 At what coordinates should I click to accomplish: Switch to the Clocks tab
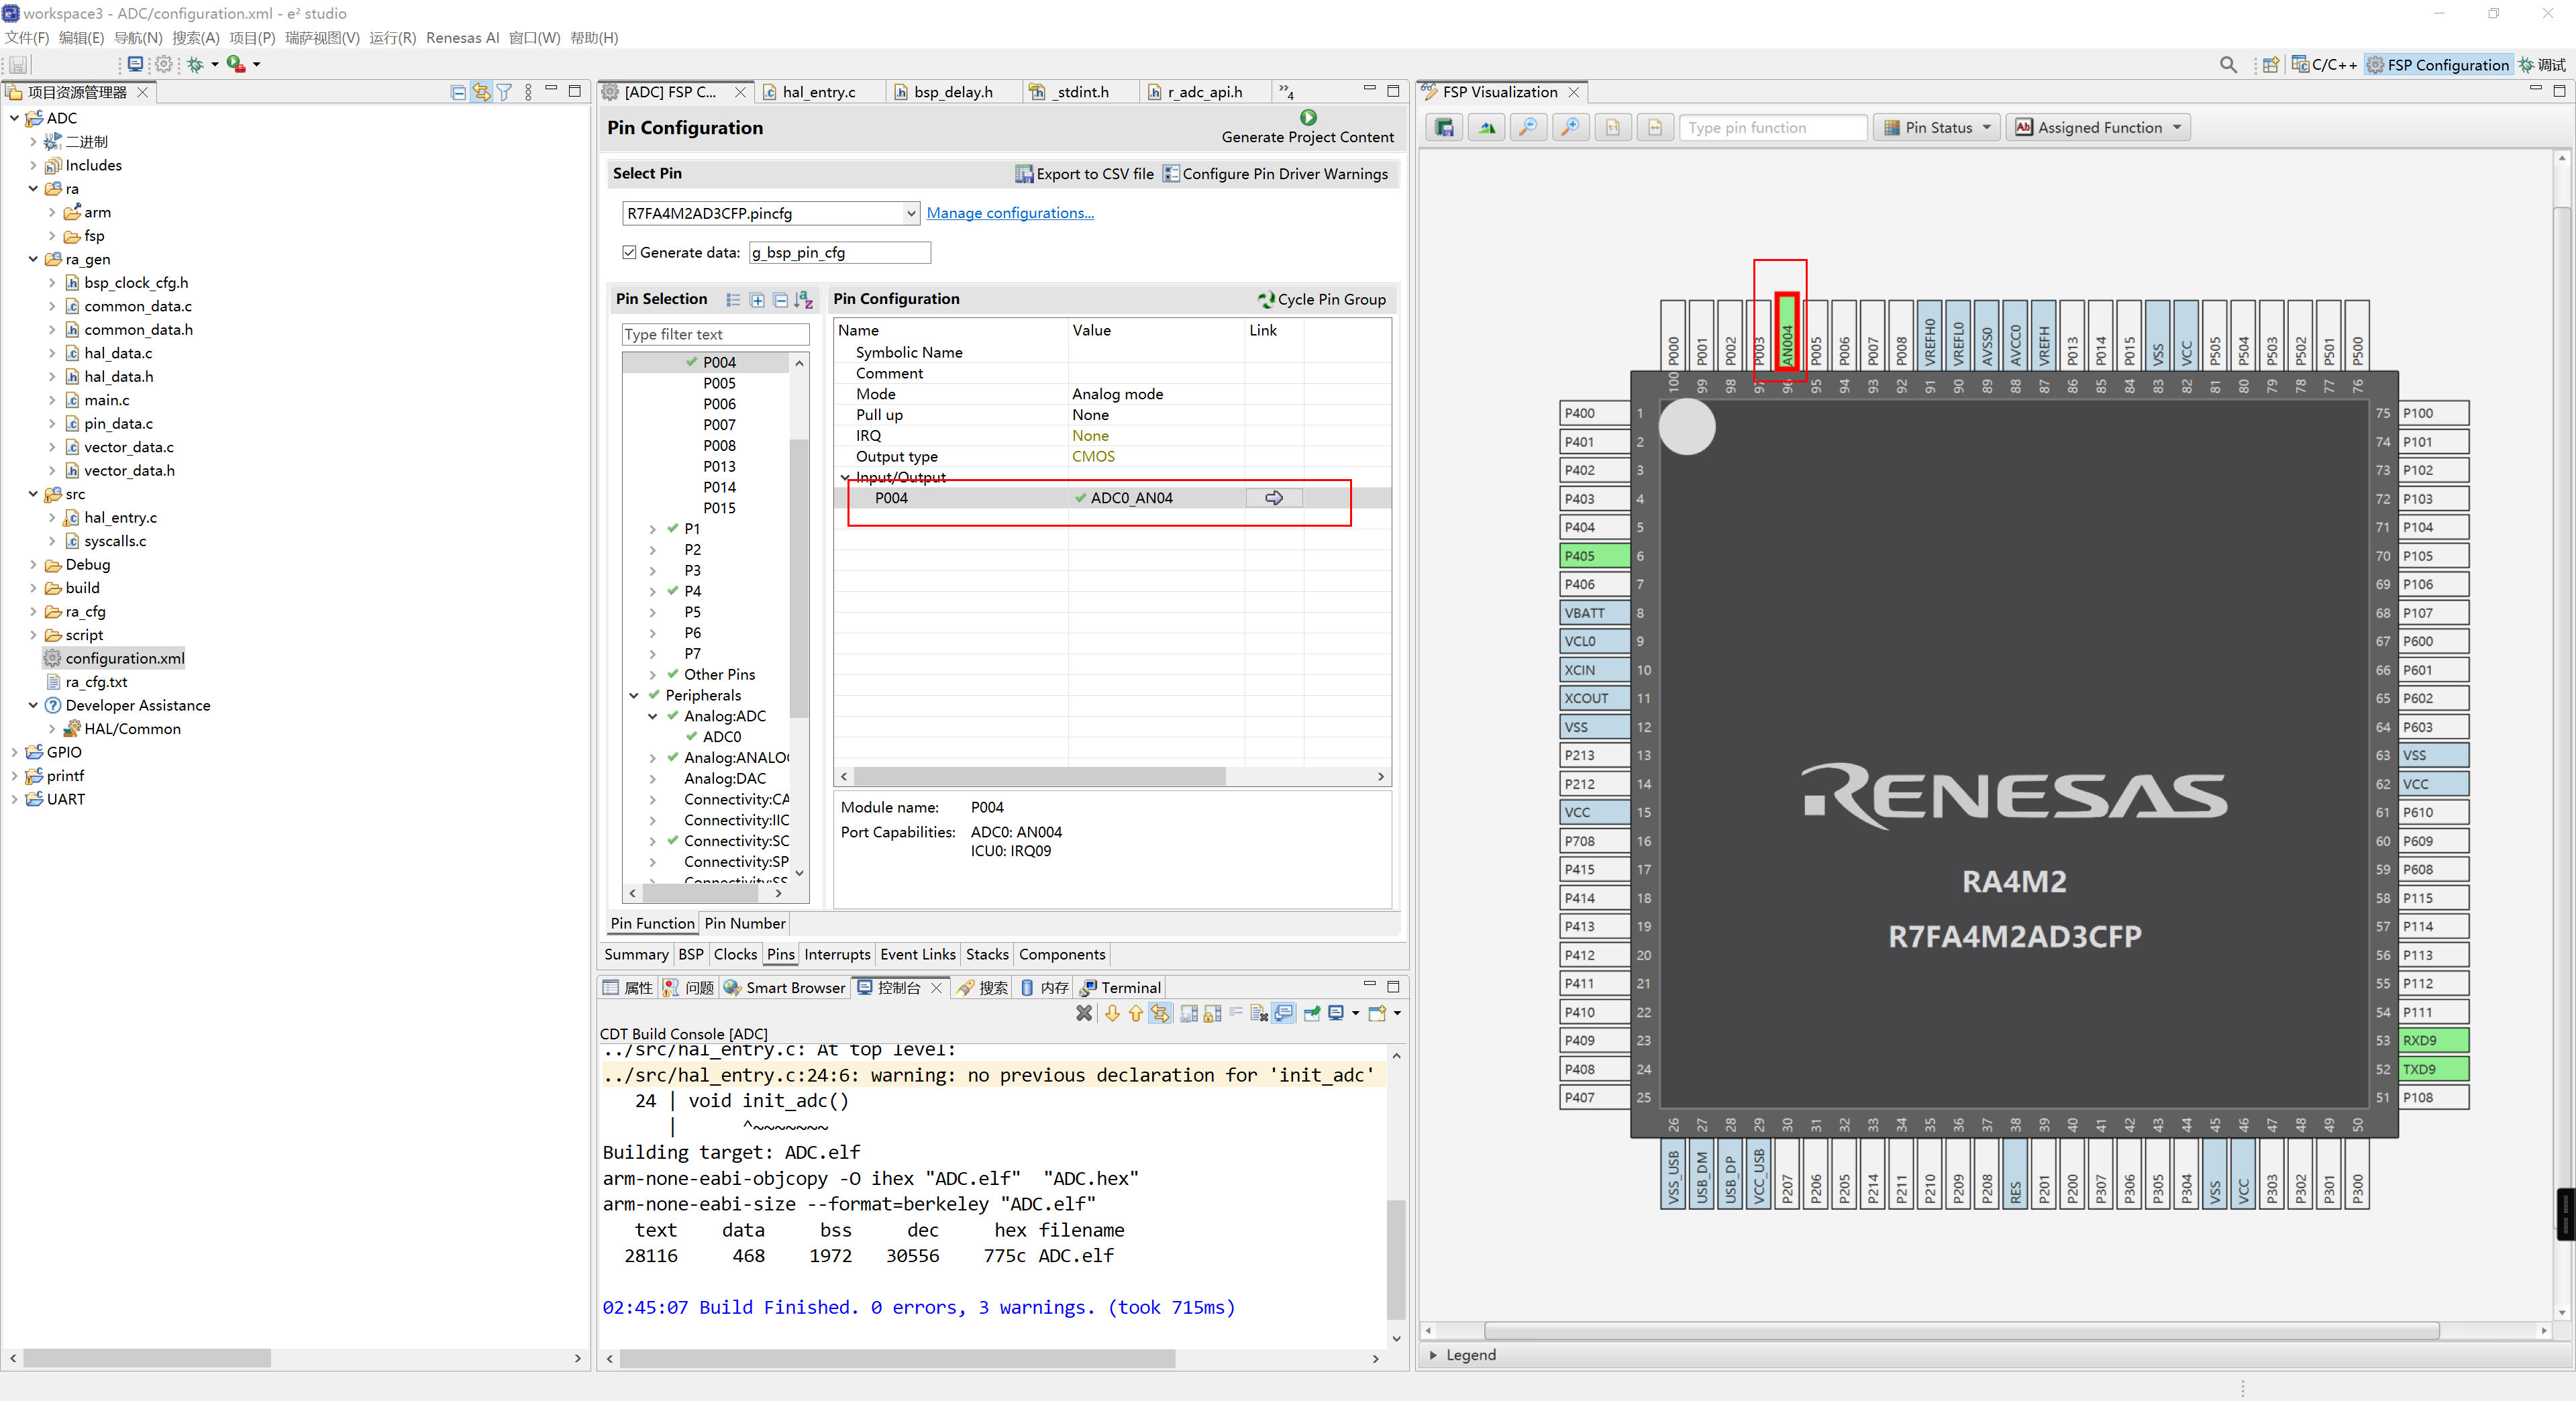tap(735, 955)
